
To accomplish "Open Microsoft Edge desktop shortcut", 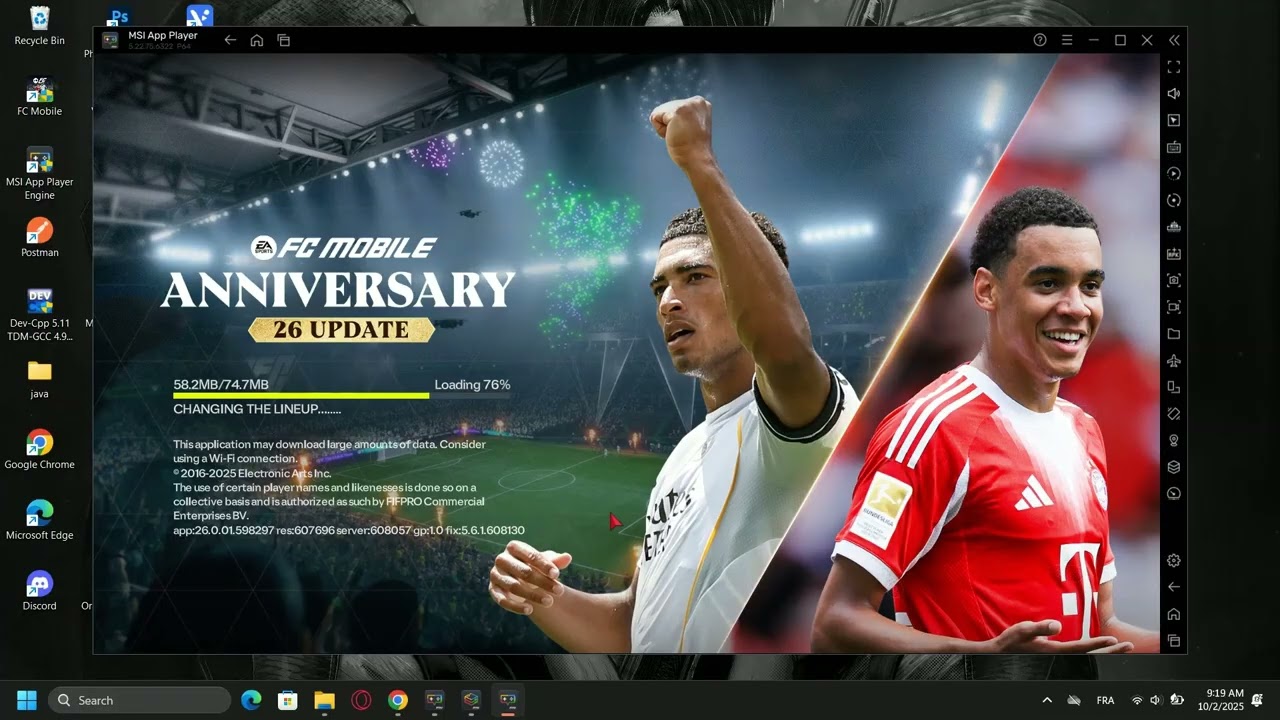I will 40,520.
